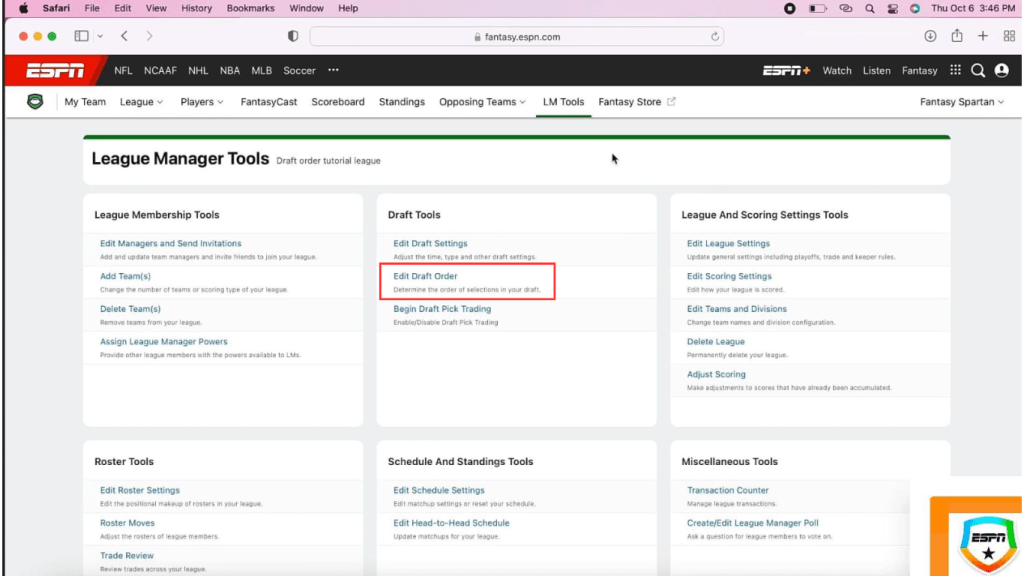Open Edit Roster Settings link

pyautogui.click(x=140, y=490)
